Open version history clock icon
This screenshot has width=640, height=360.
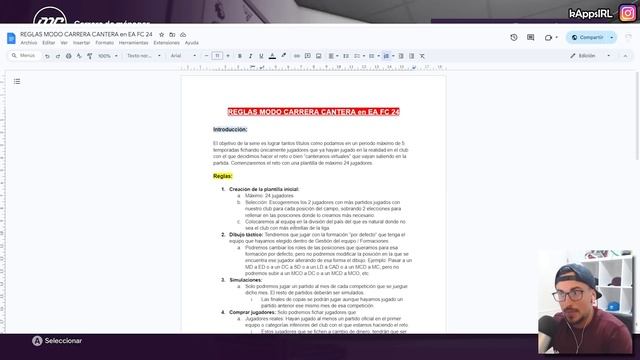[514, 38]
